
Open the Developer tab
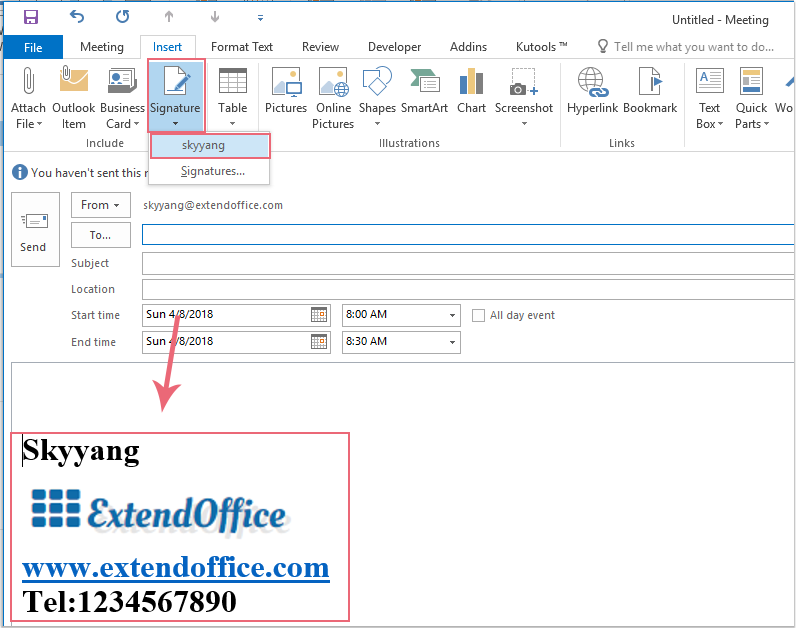click(394, 47)
